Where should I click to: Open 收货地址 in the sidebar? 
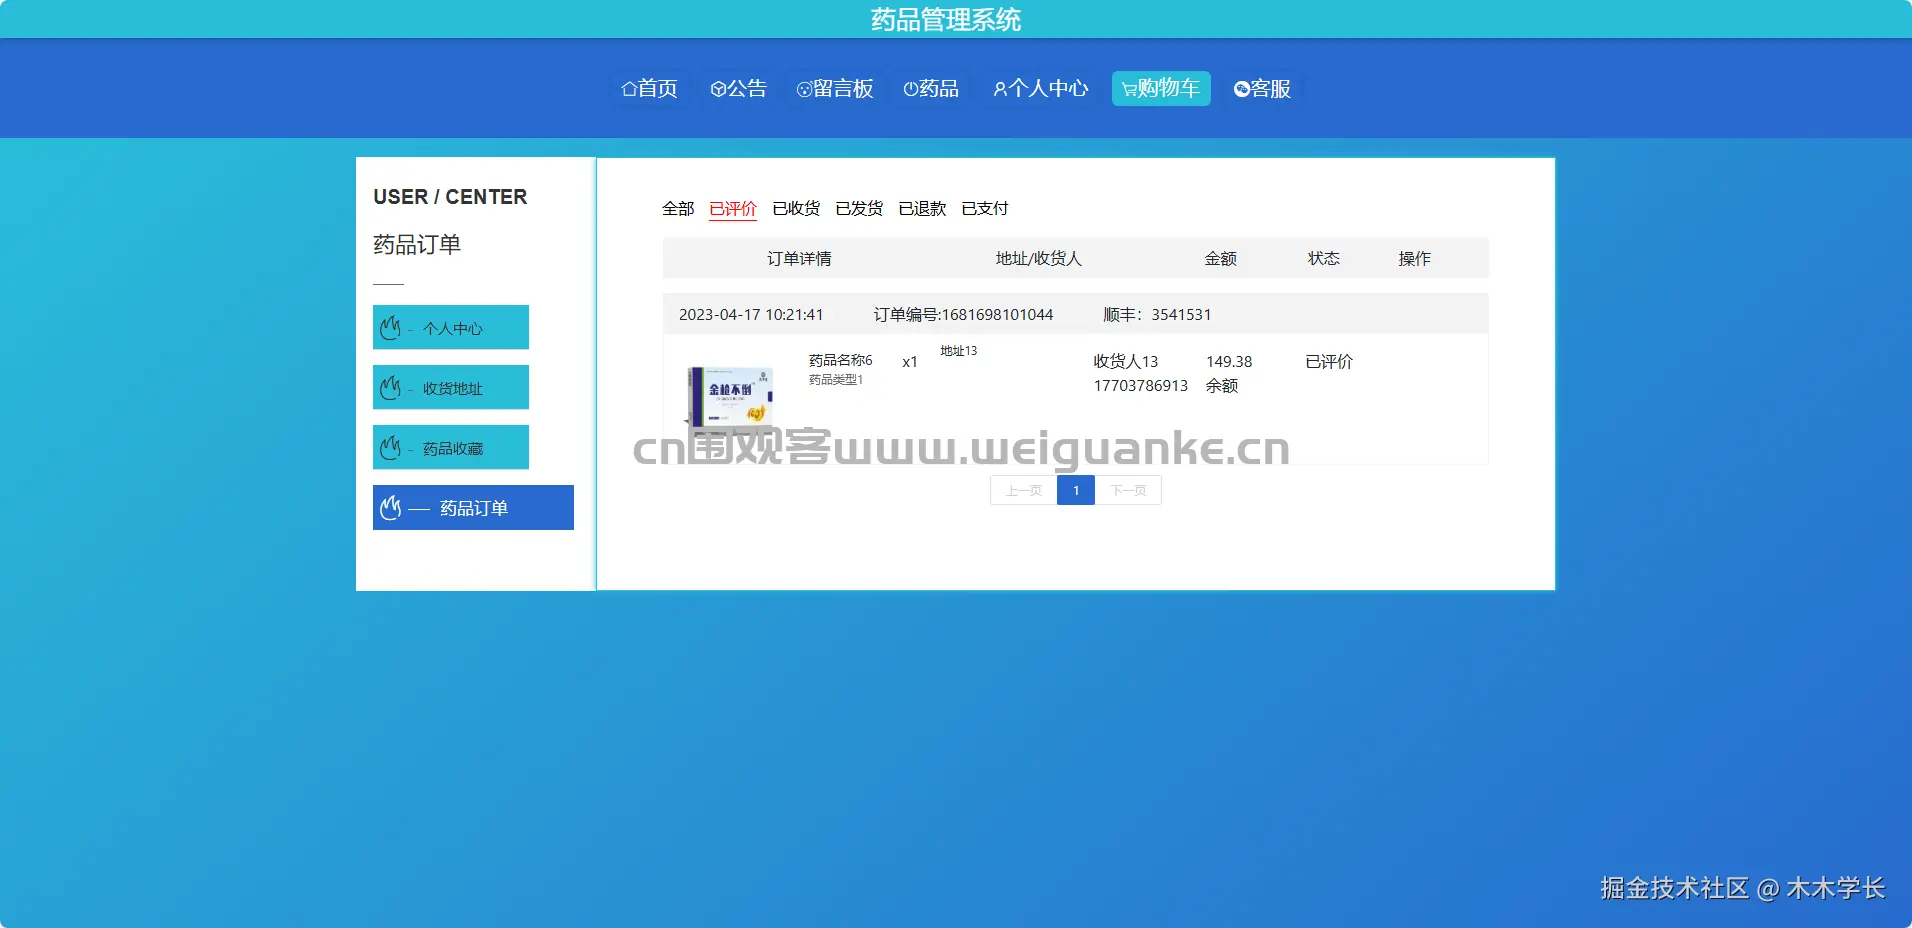(451, 387)
